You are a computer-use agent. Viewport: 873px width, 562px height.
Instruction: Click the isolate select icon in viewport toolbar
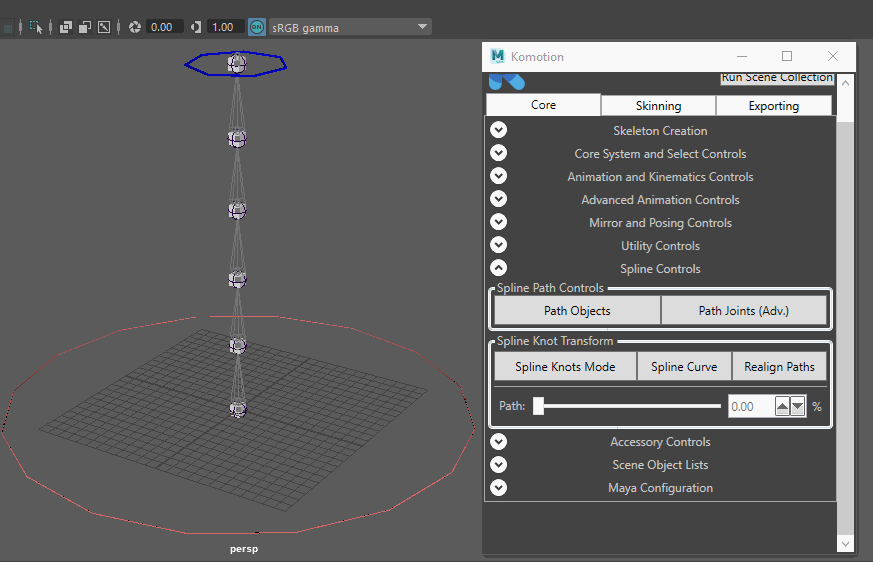[36, 27]
